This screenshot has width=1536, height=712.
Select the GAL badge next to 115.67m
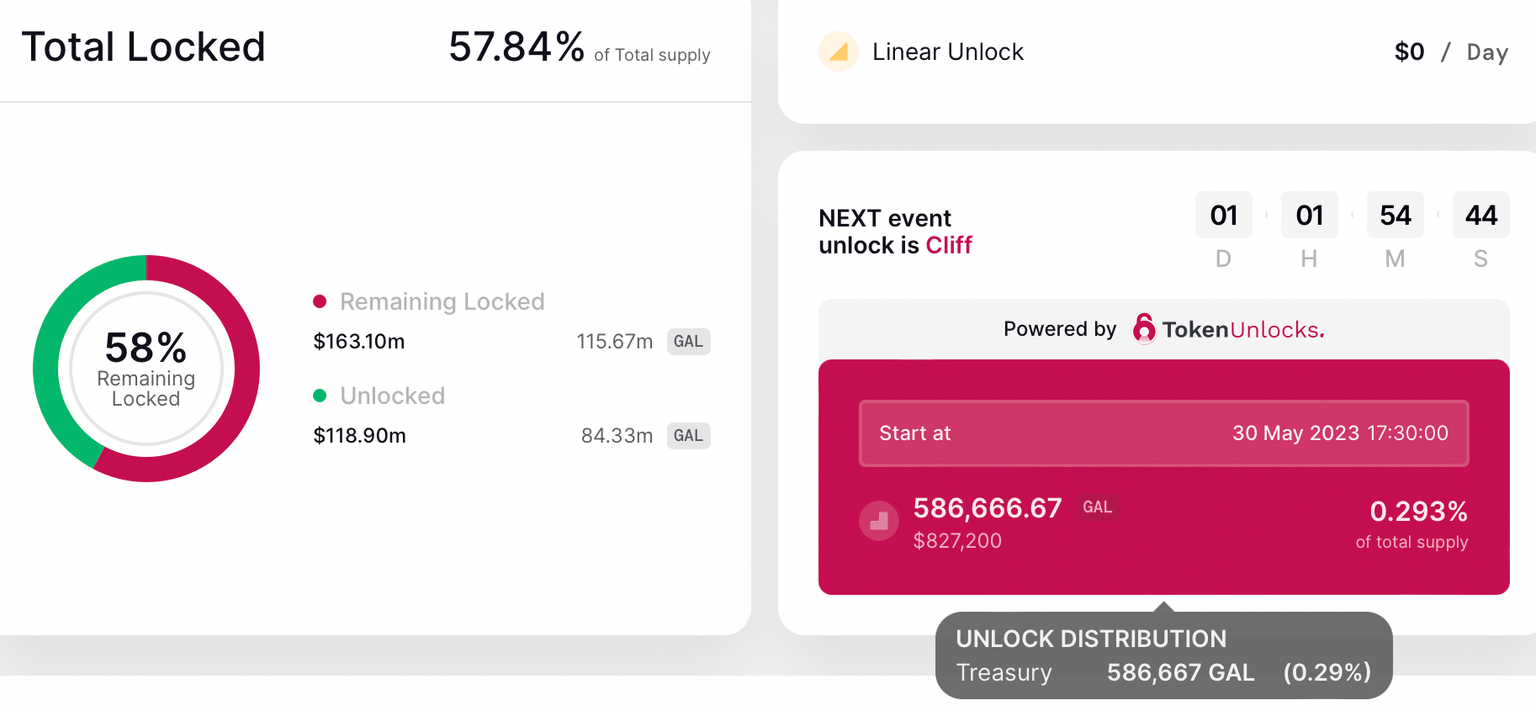coord(688,341)
